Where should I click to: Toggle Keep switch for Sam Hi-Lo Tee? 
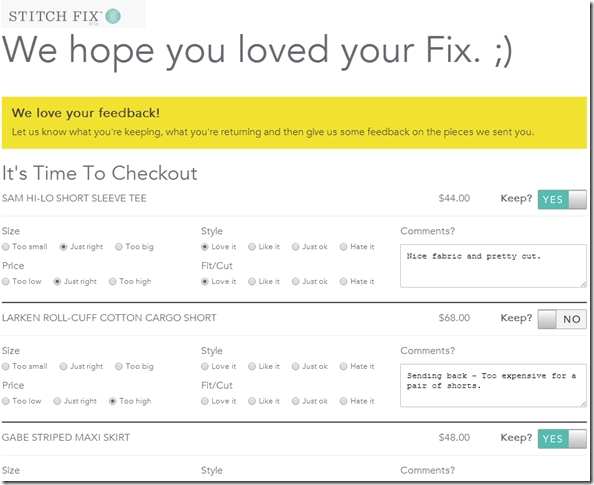point(562,199)
